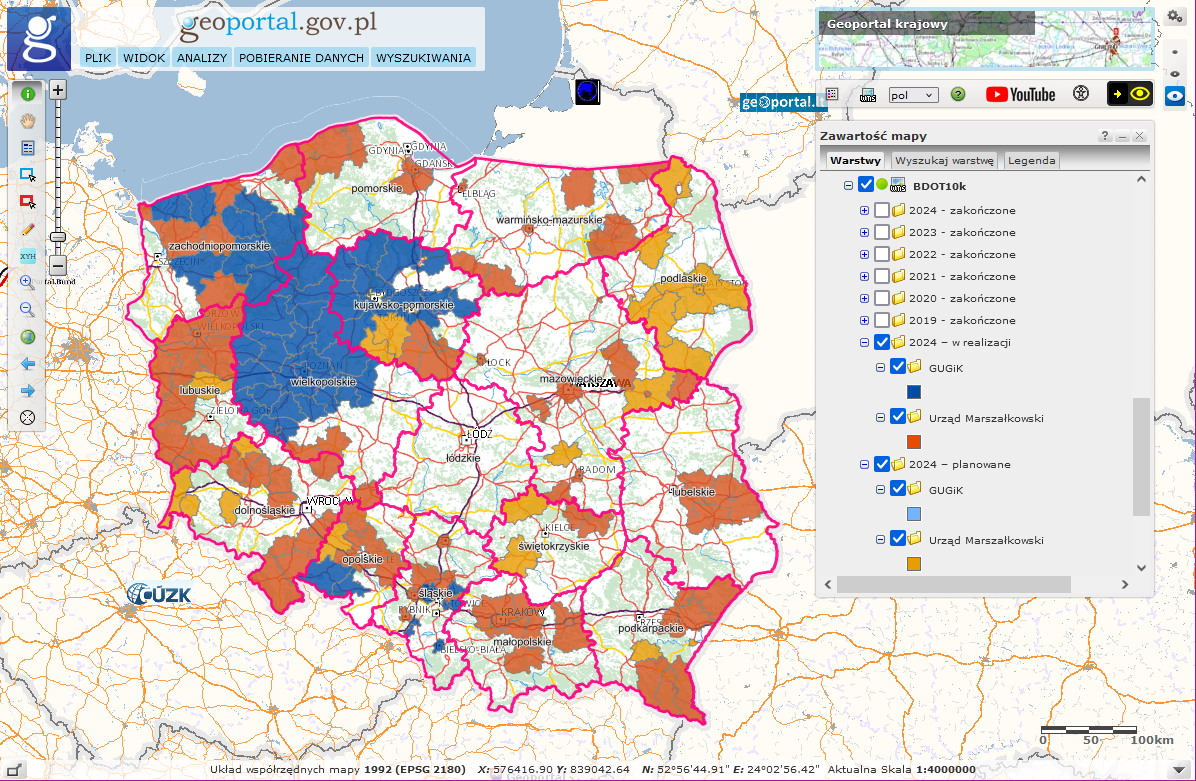This screenshot has height=781, width=1196.
Task: Go to next map view arrow
Action: coord(28,390)
